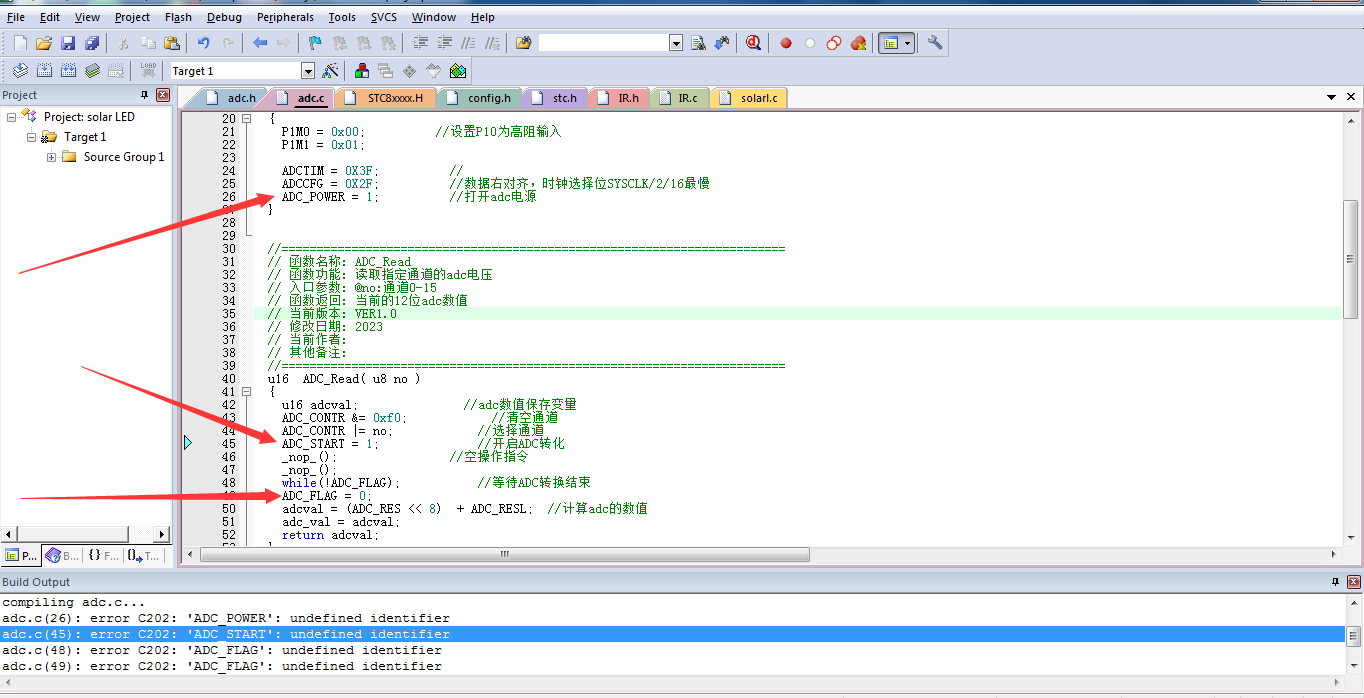
Task: Save the current file
Action: pyautogui.click(x=68, y=43)
